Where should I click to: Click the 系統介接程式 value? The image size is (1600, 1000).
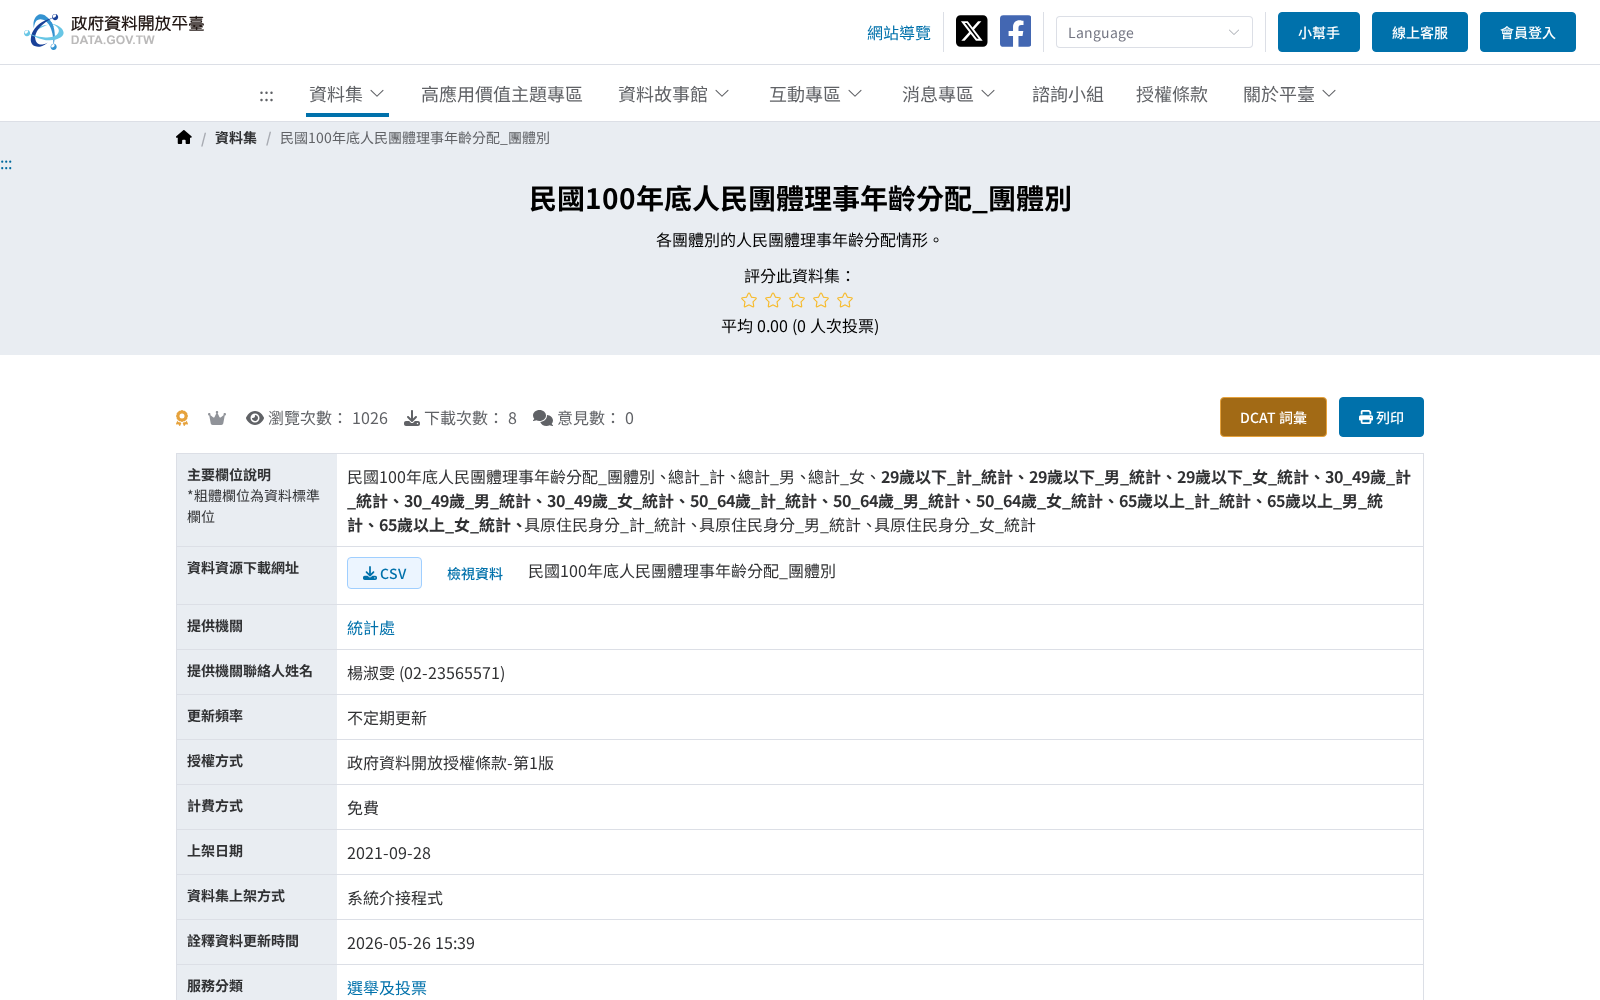(x=395, y=898)
